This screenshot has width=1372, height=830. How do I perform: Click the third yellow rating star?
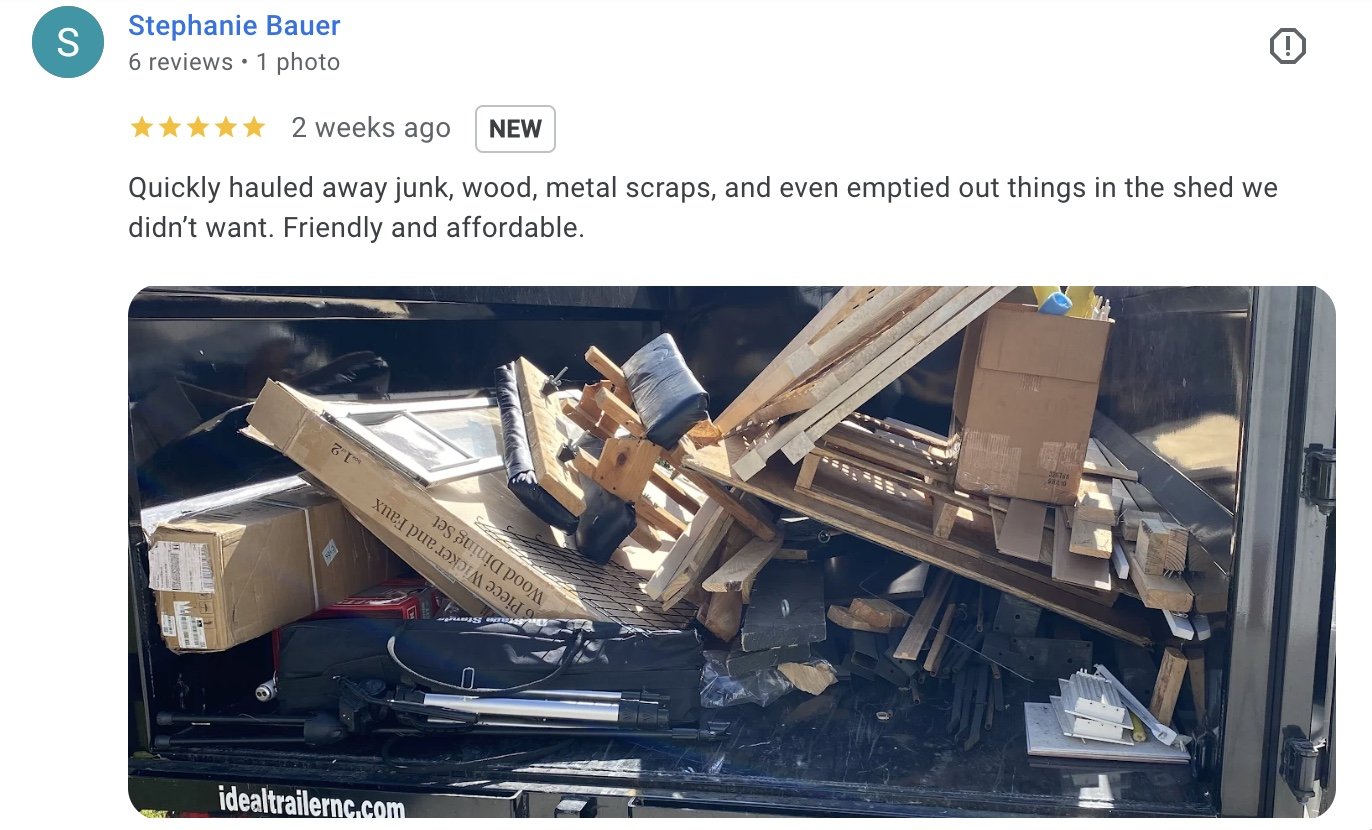click(x=197, y=127)
